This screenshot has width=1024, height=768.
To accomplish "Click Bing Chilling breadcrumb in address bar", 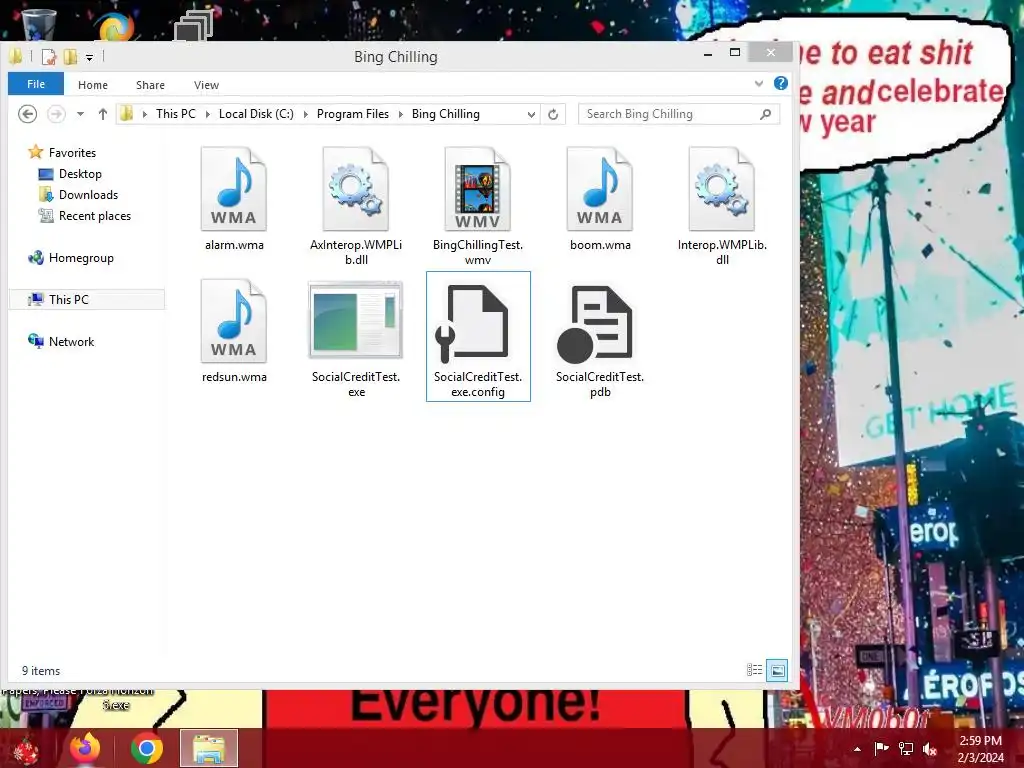I will 445,114.
